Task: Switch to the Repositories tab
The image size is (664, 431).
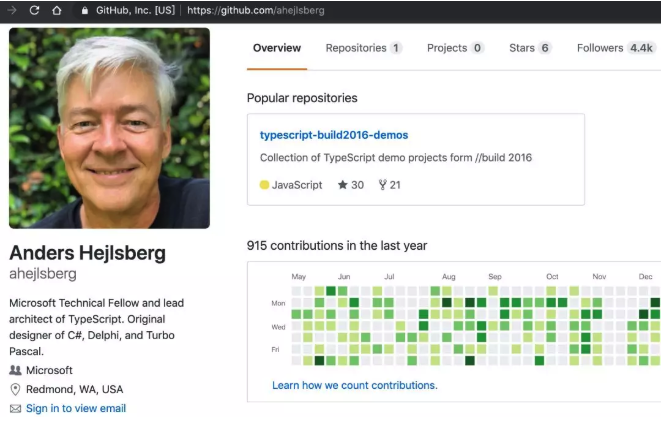Action: 364,48
